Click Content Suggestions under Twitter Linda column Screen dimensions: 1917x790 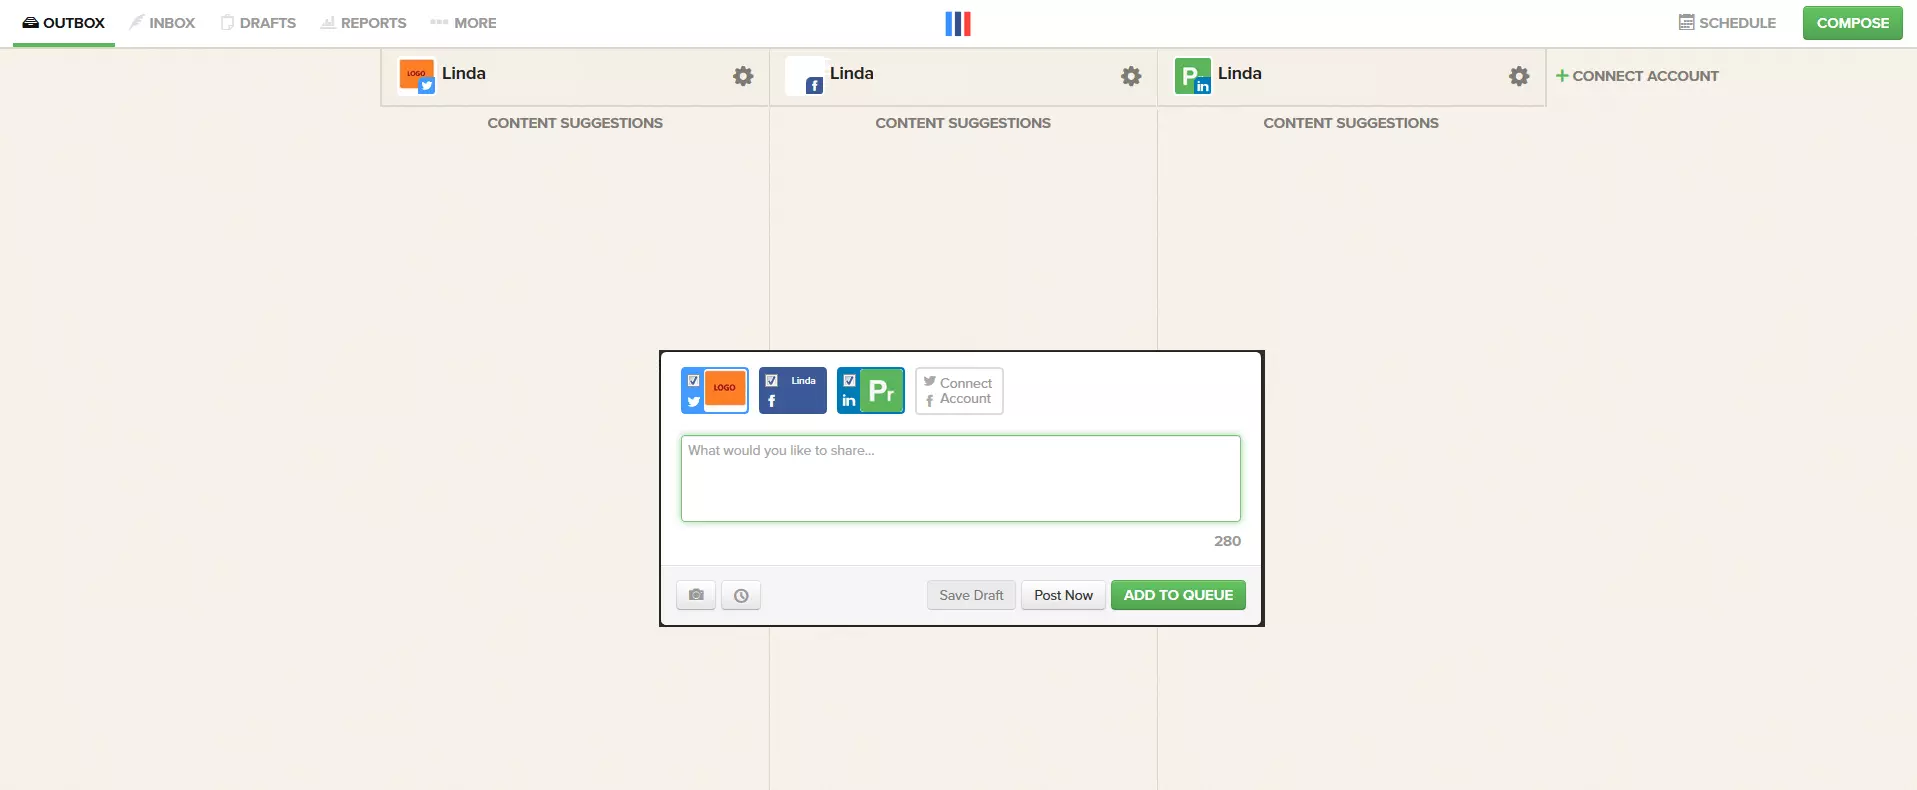click(x=575, y=123)
